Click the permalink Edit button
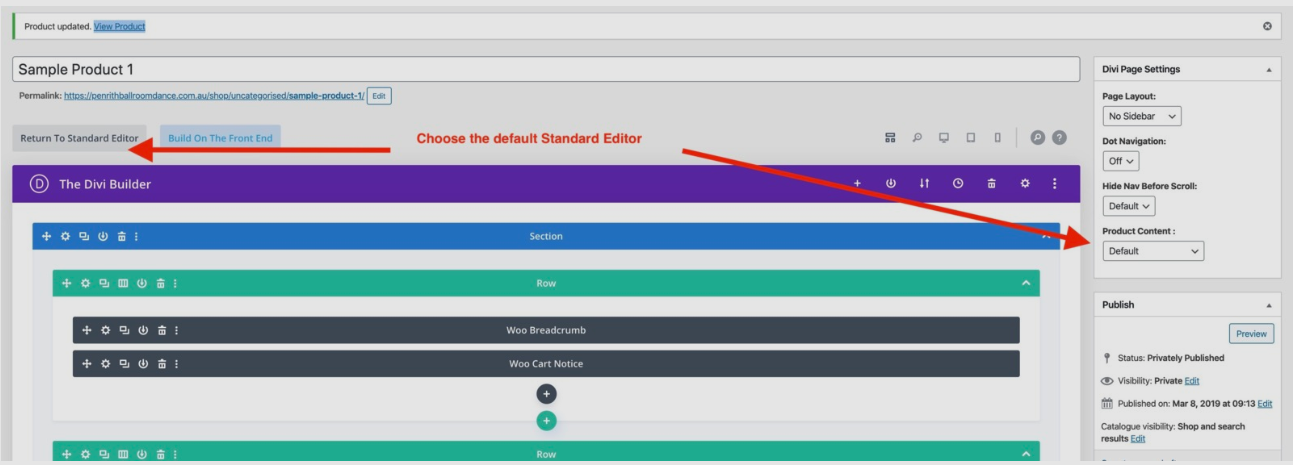This screenshot has height=465, width=1293. (379, 96)
